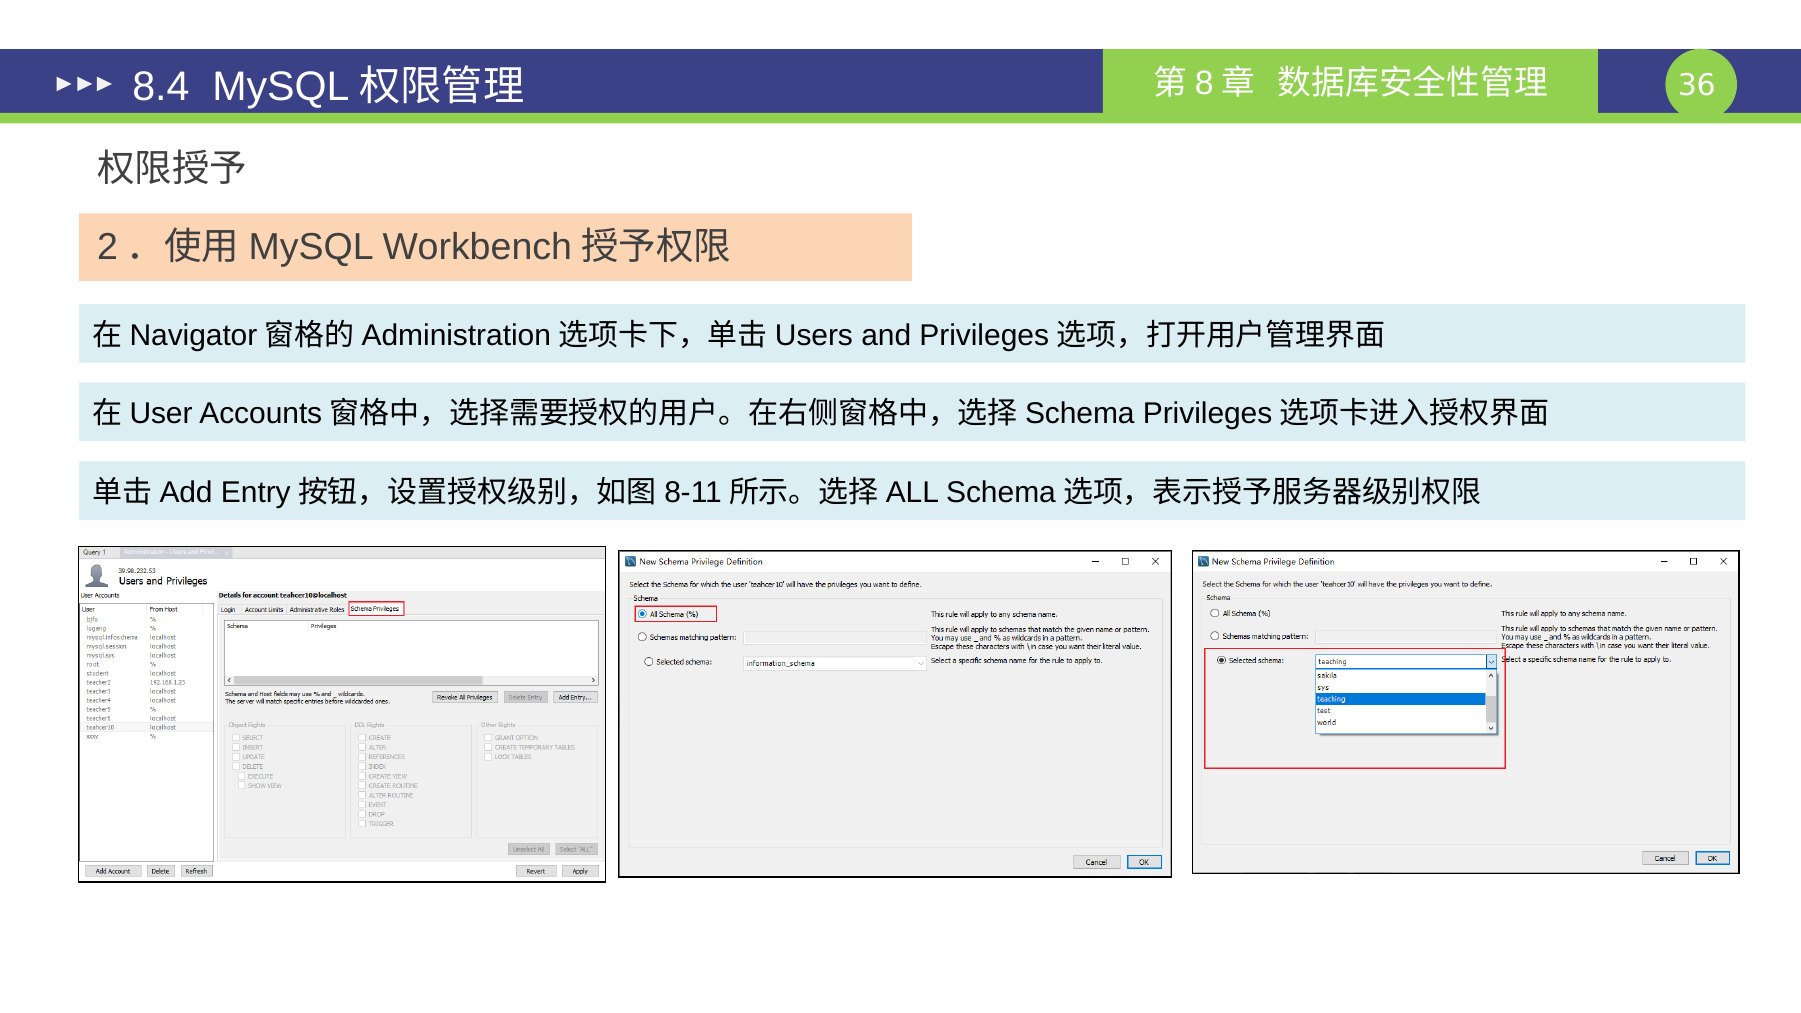
Task: Click the Add Entry... button
Action: coord(575,697)
